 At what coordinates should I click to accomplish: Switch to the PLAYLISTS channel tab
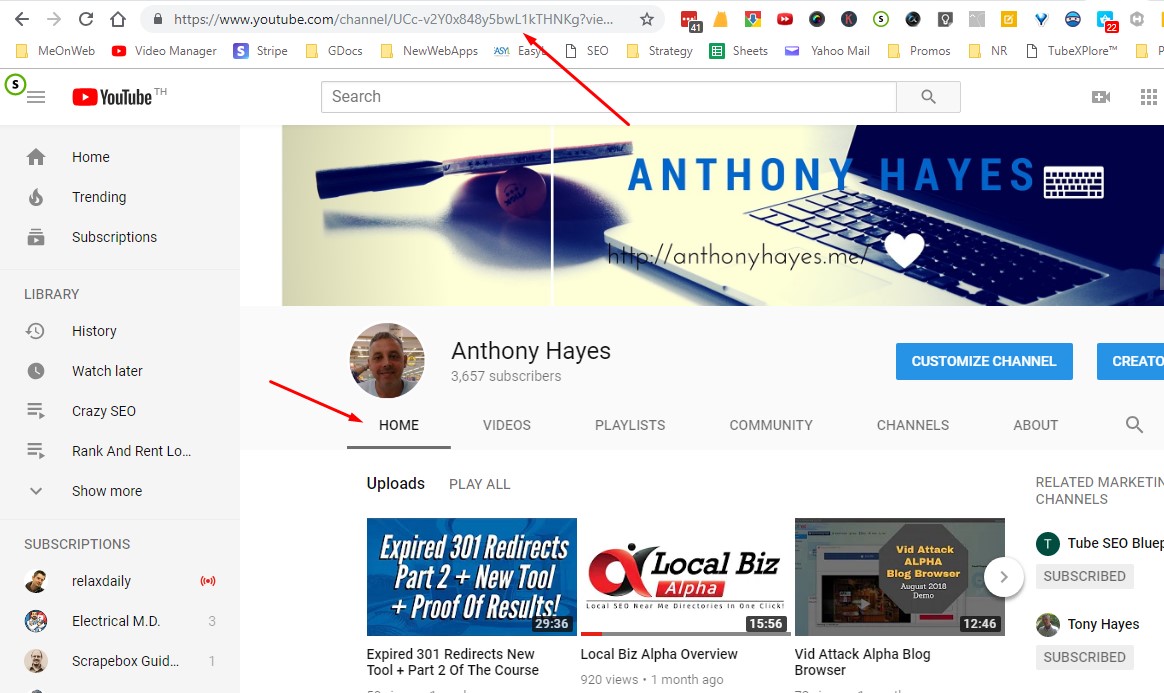click(x=630, y=425)
